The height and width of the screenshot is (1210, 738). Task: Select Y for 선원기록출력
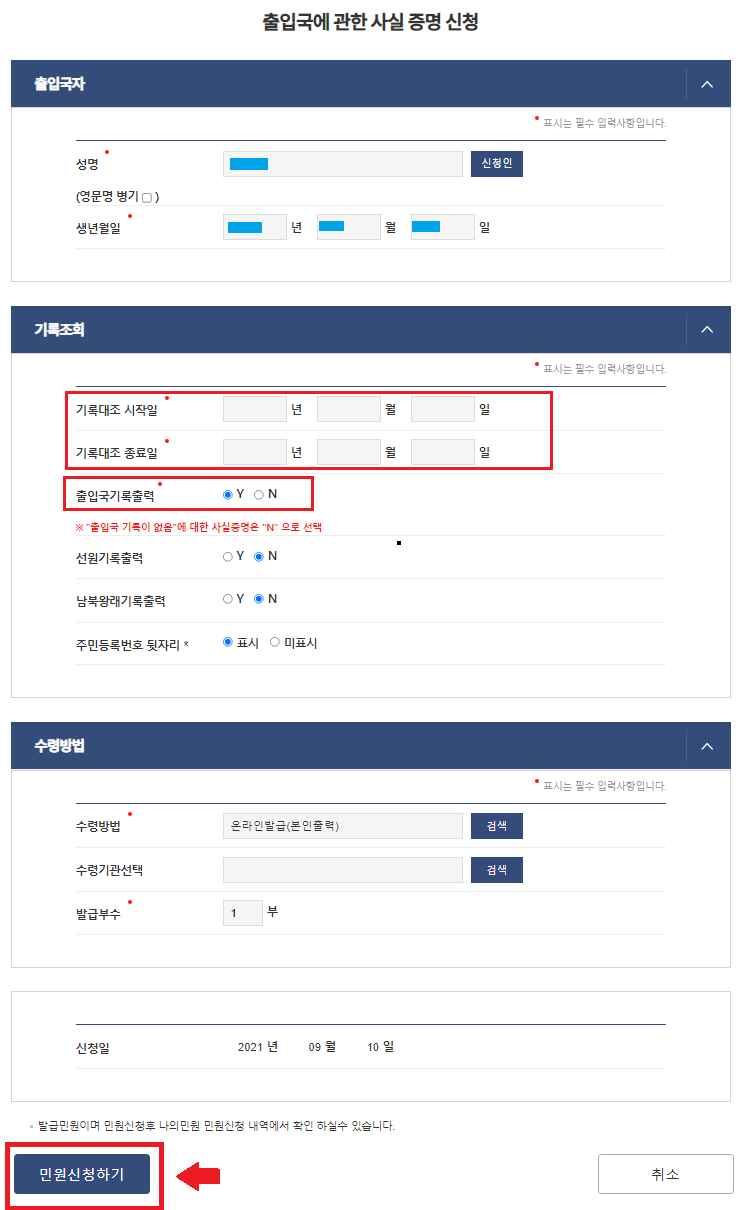click(x=228, y=557)
